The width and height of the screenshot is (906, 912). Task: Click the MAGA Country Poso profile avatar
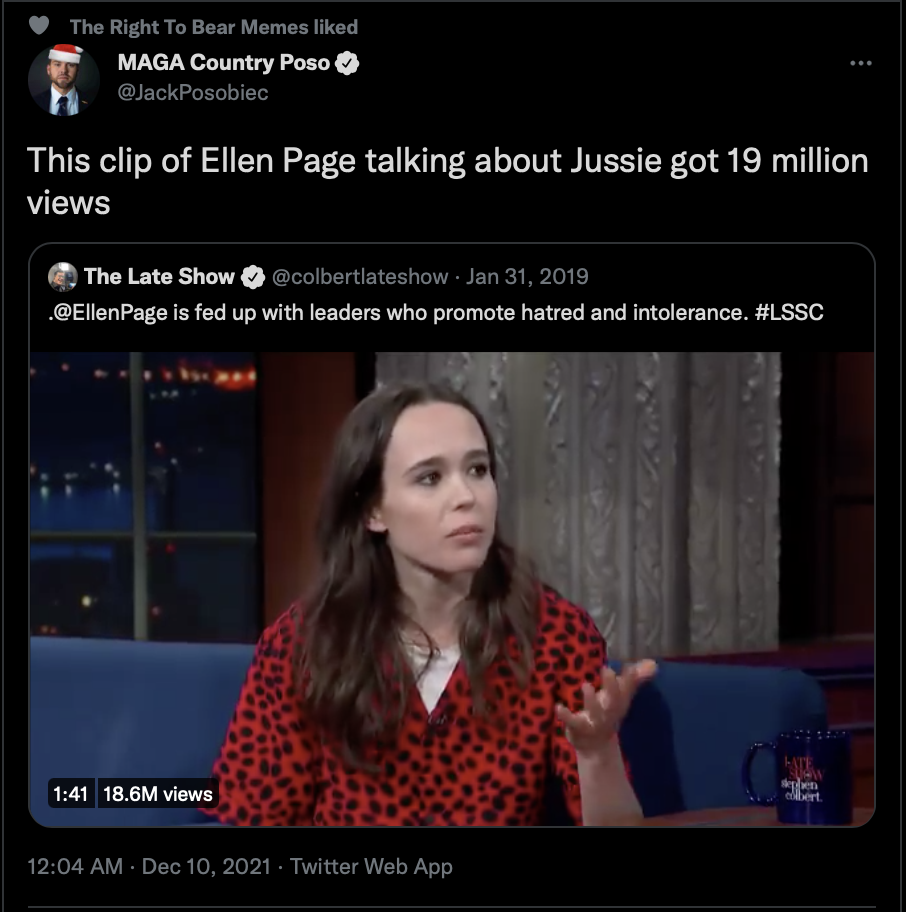click(x=63, y=80)
